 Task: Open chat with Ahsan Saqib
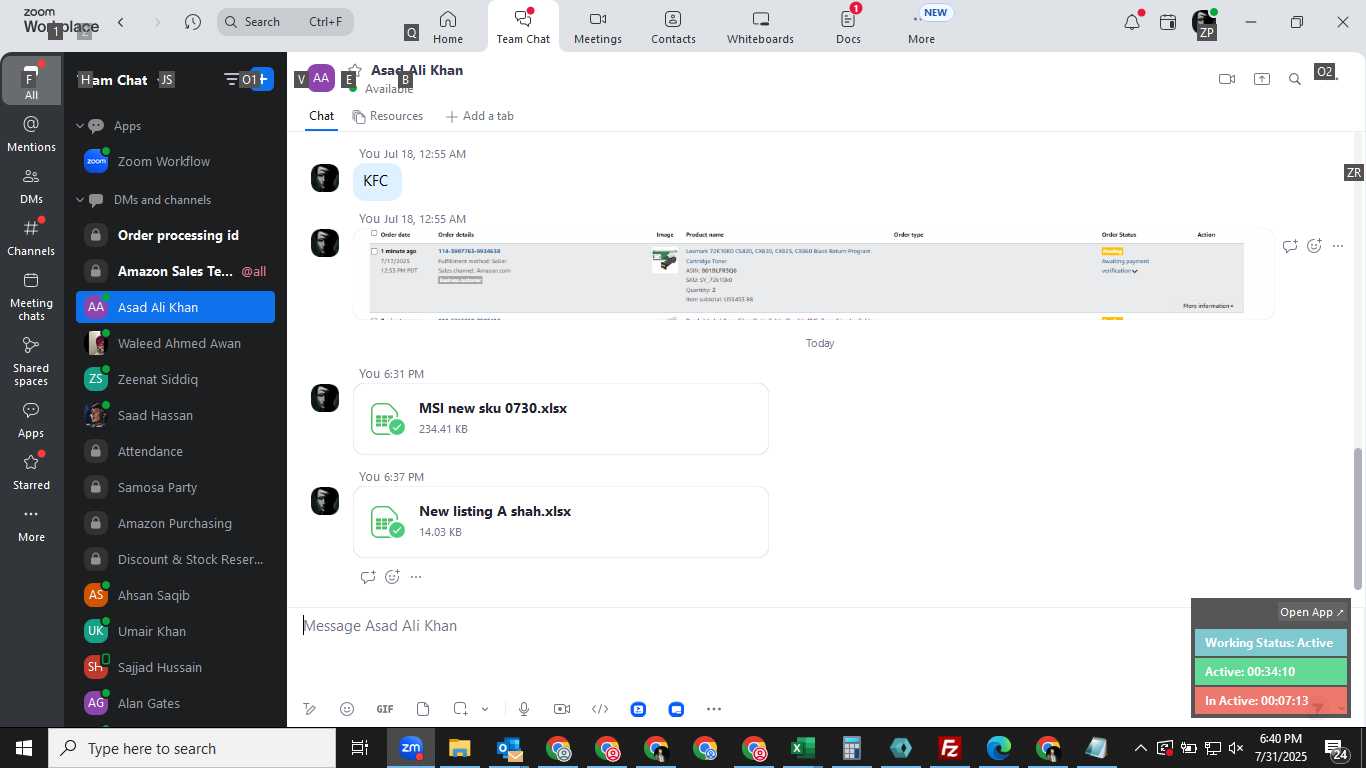click(x=175, y=595)
